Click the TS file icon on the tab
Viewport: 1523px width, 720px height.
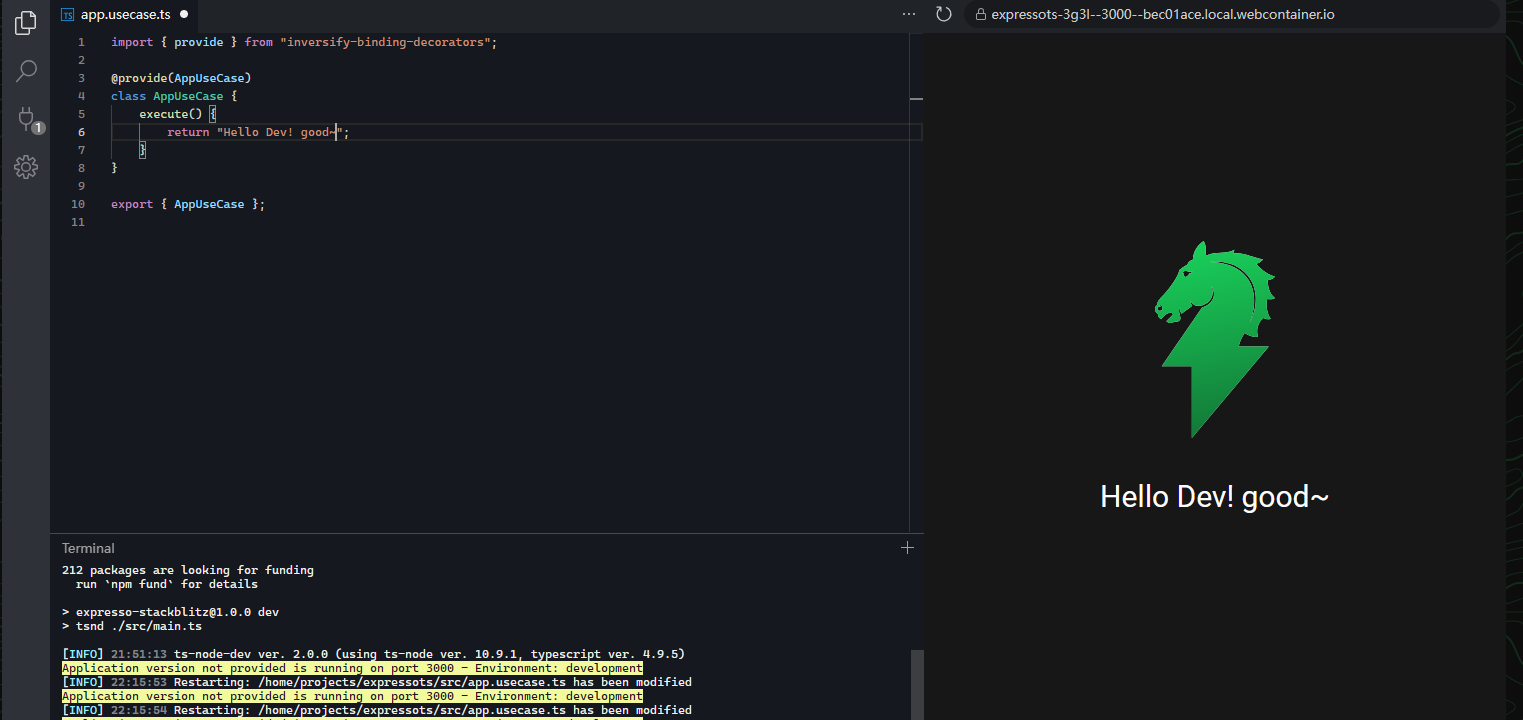(x=68, y=15)
